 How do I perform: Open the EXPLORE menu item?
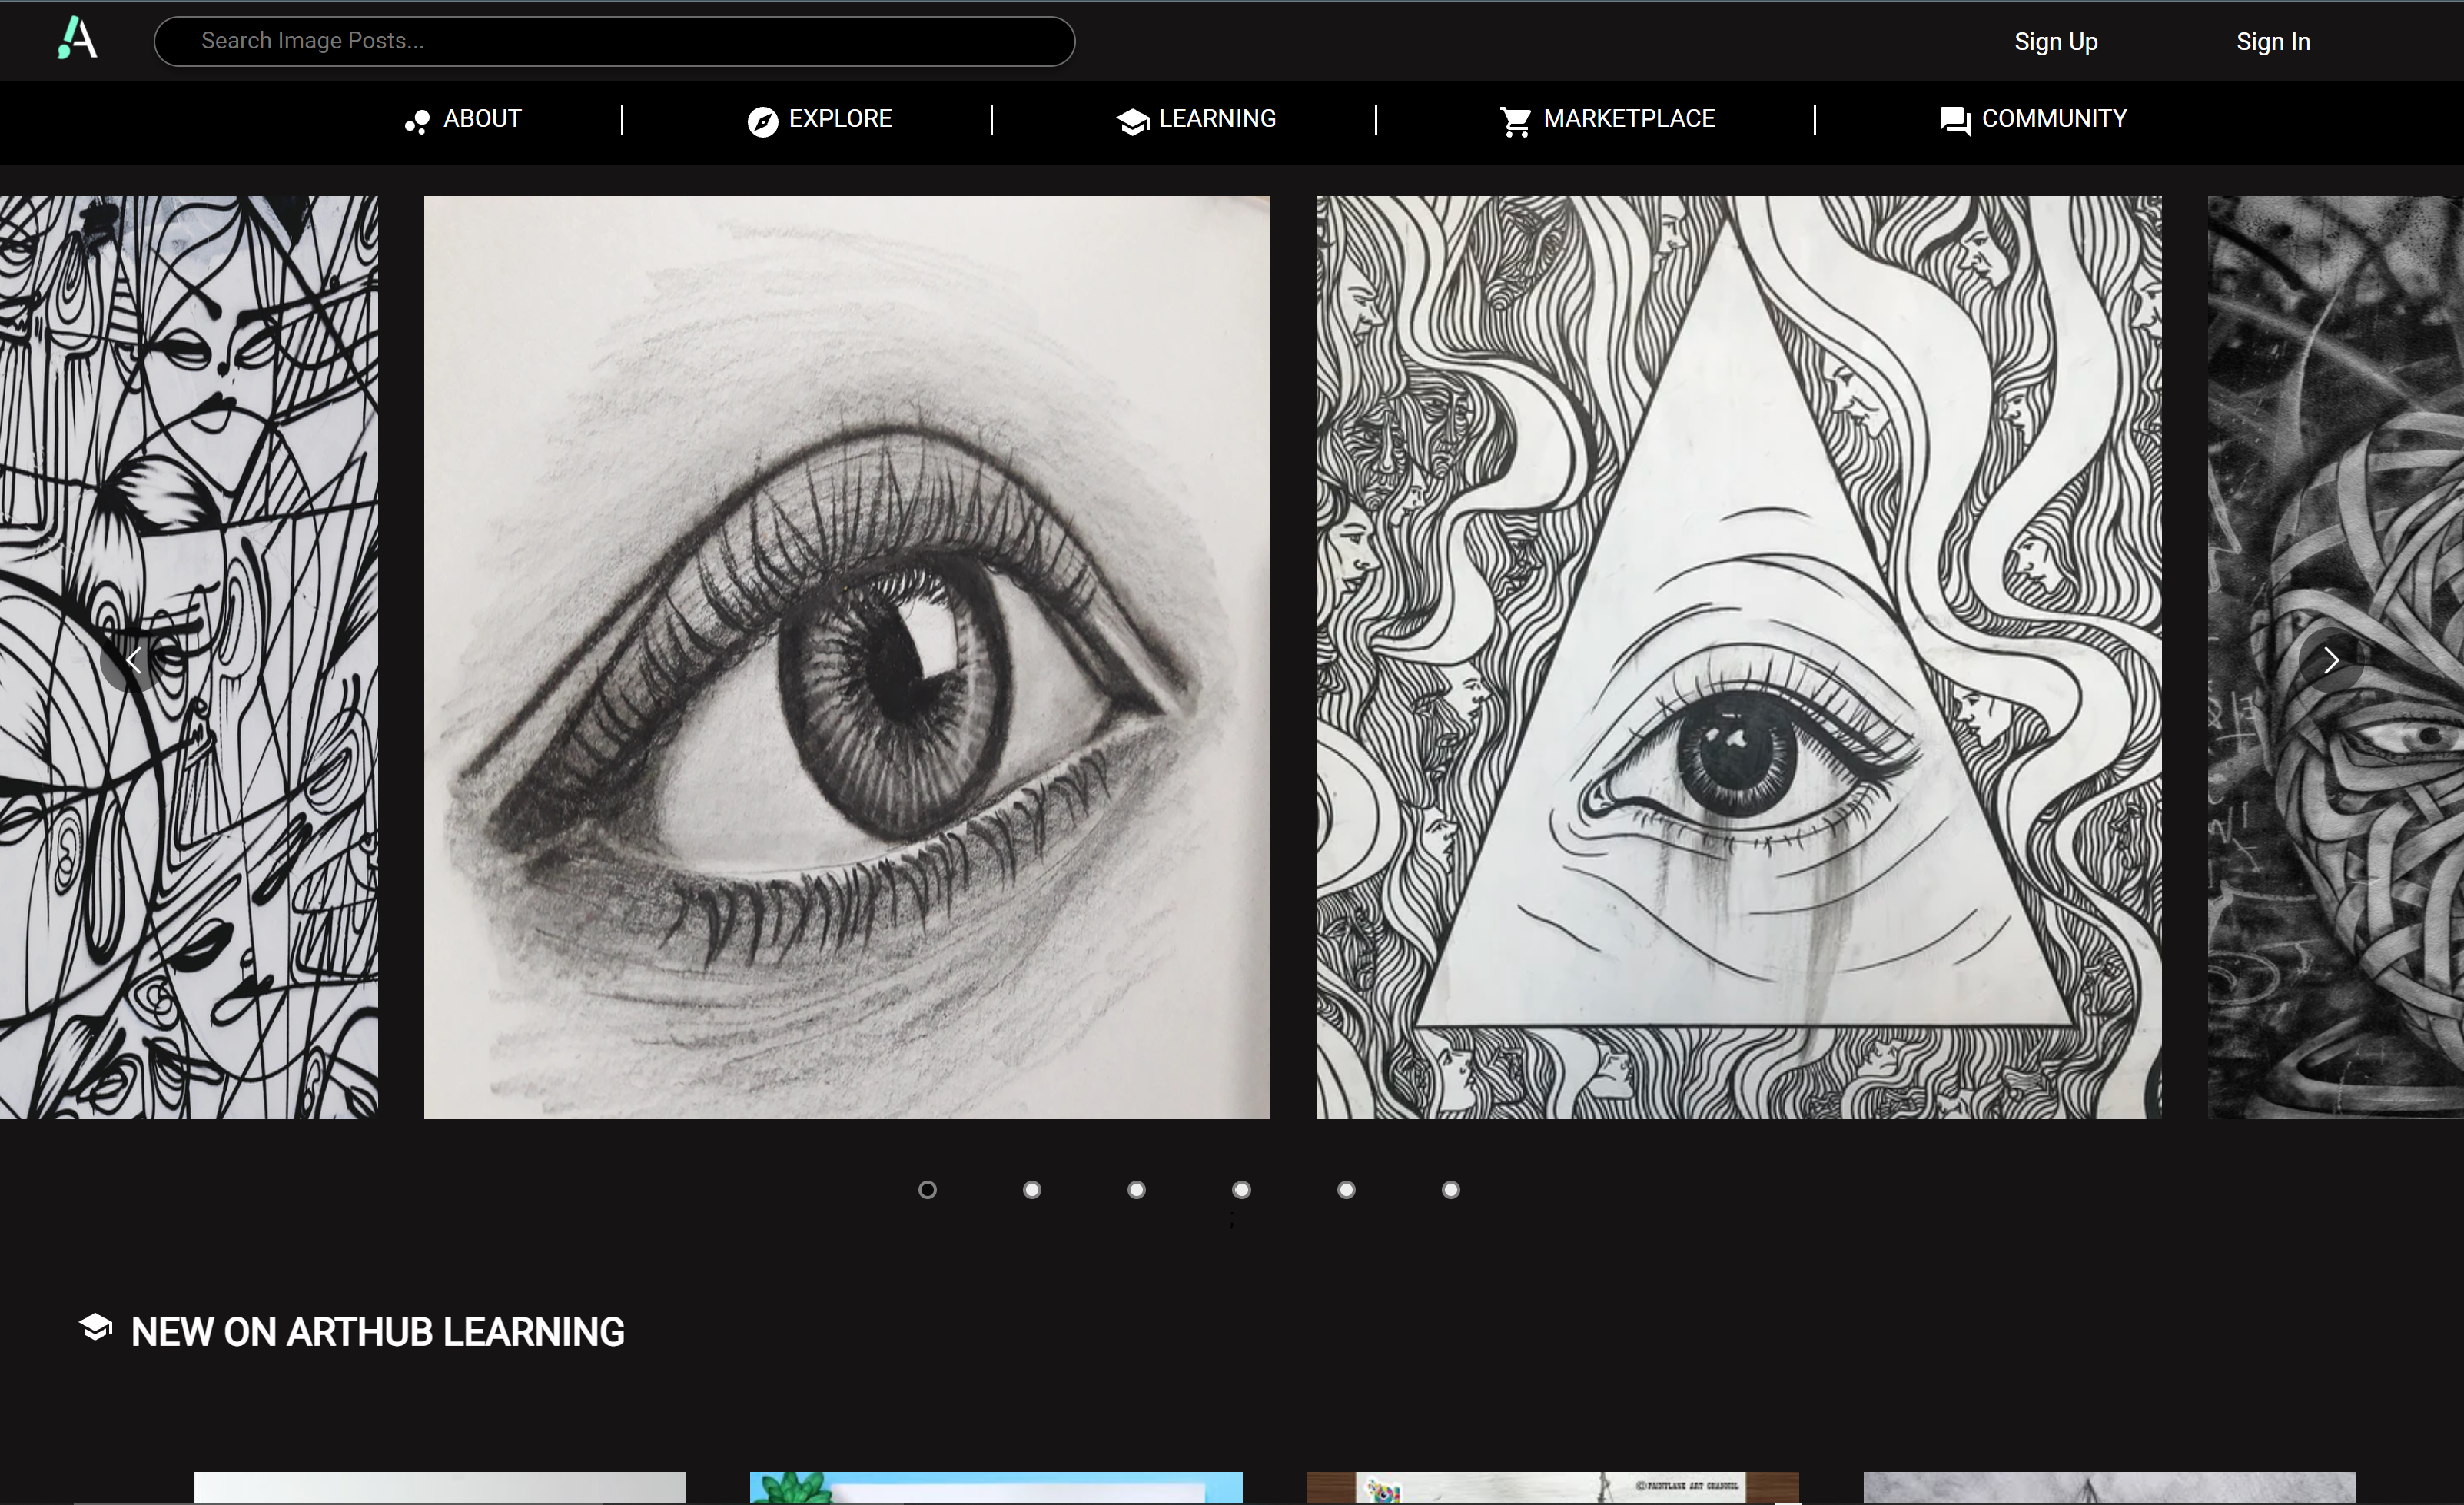click(839, 119)
